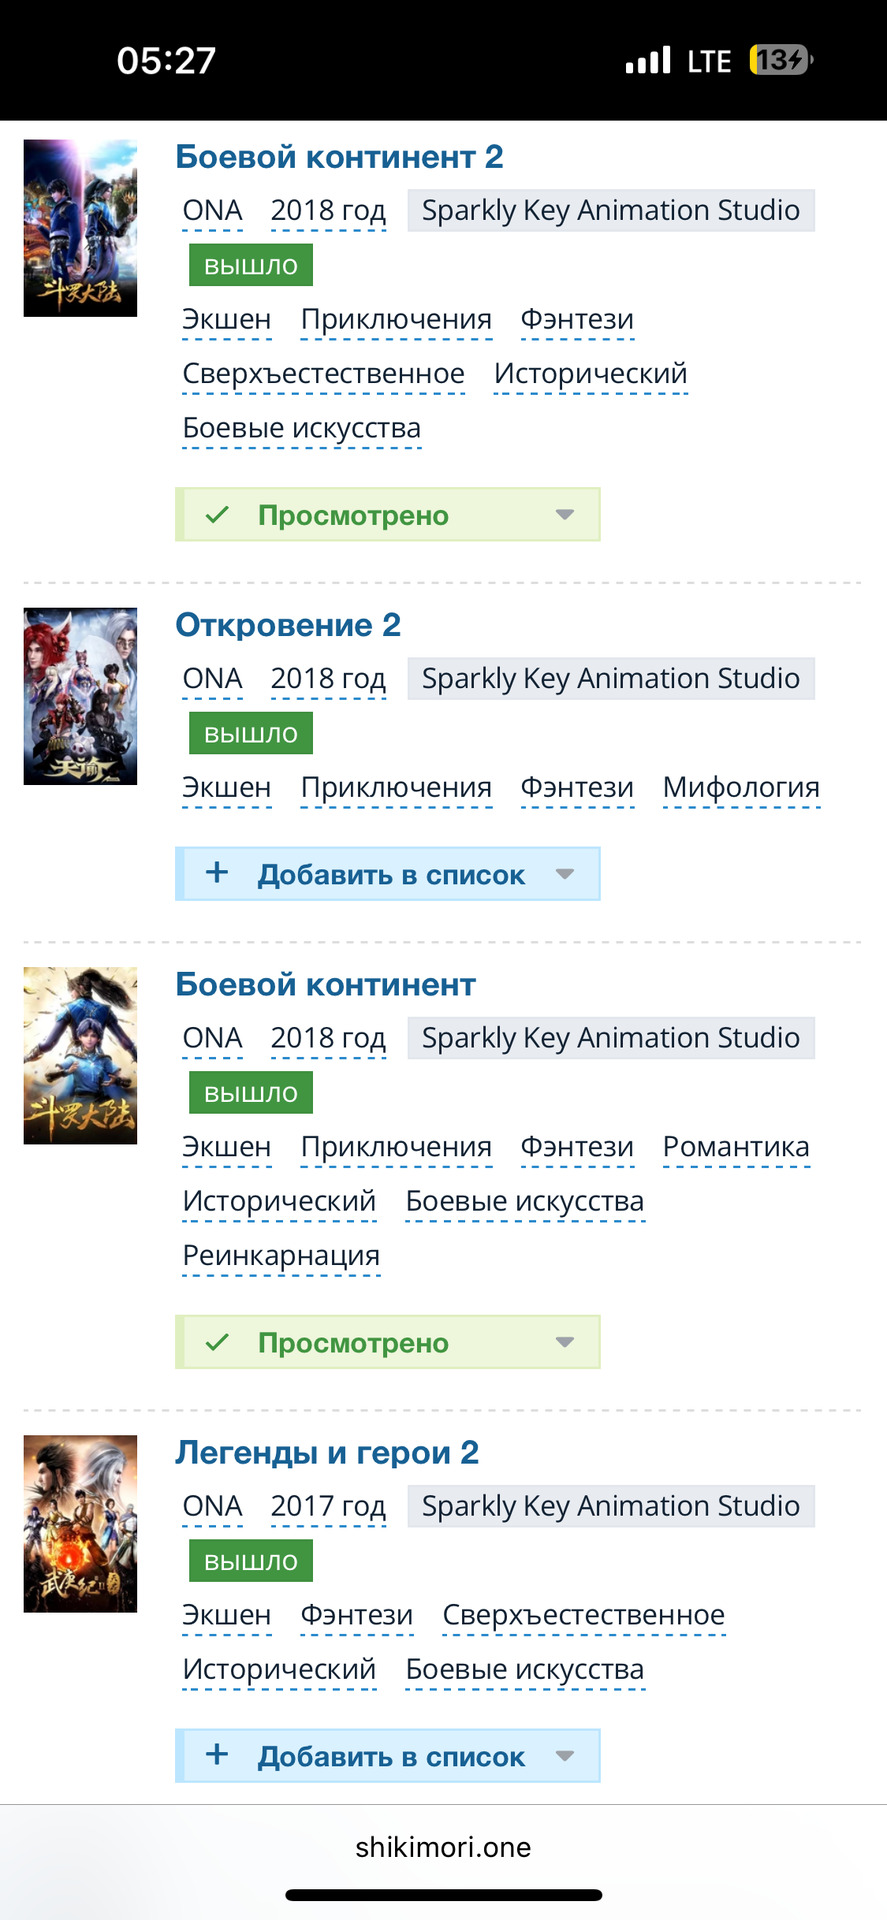Tap plus icon on Легенды и герои 2 button
887x1920 pixels.
point(217,1755)
